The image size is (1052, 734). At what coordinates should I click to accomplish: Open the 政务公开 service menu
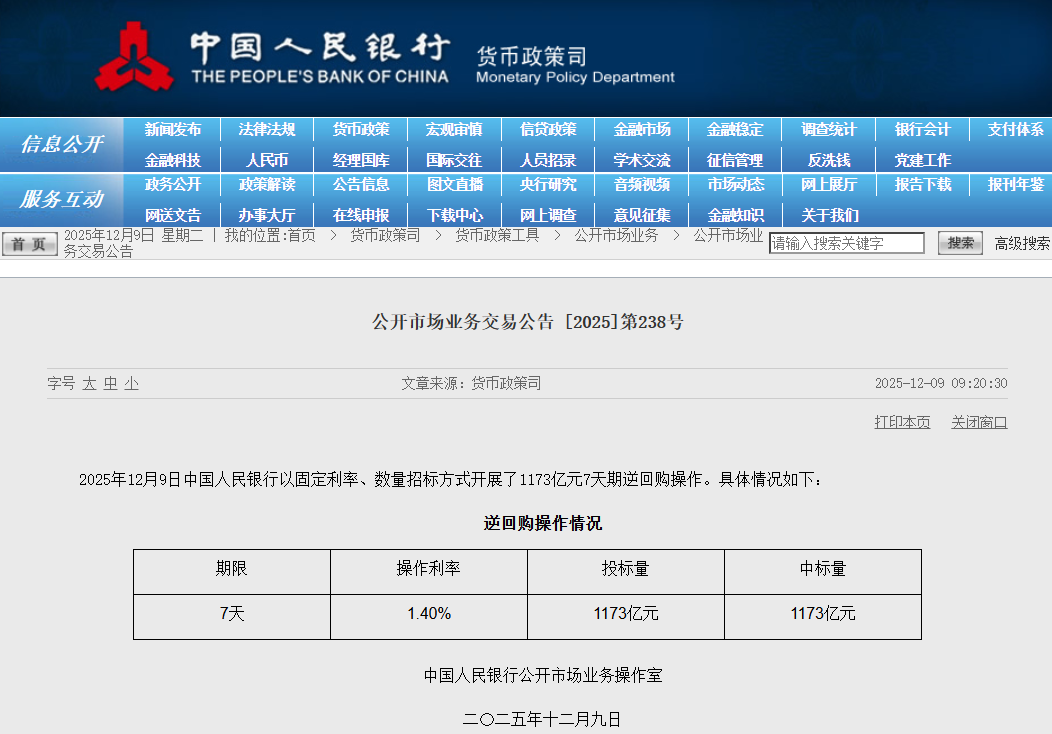[x=172, y=185]
